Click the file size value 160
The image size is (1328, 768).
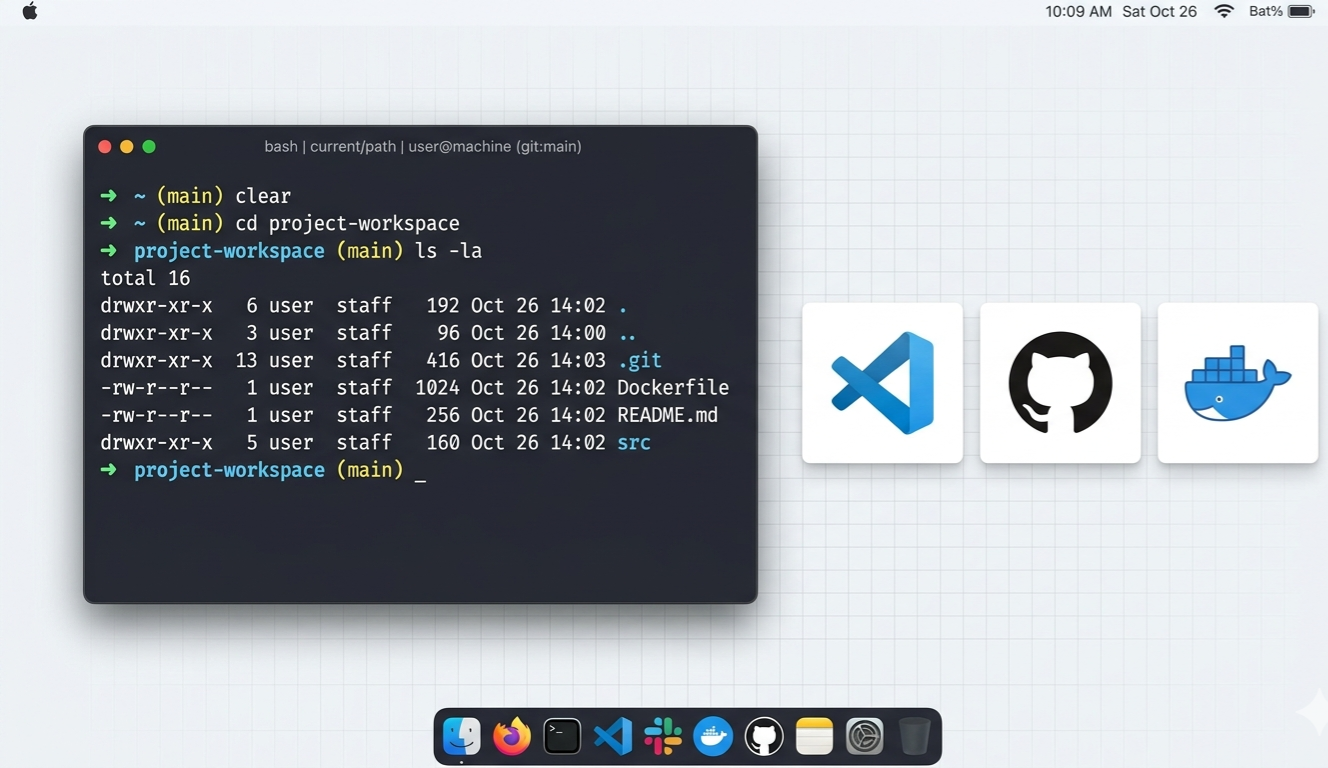[443, 442]
